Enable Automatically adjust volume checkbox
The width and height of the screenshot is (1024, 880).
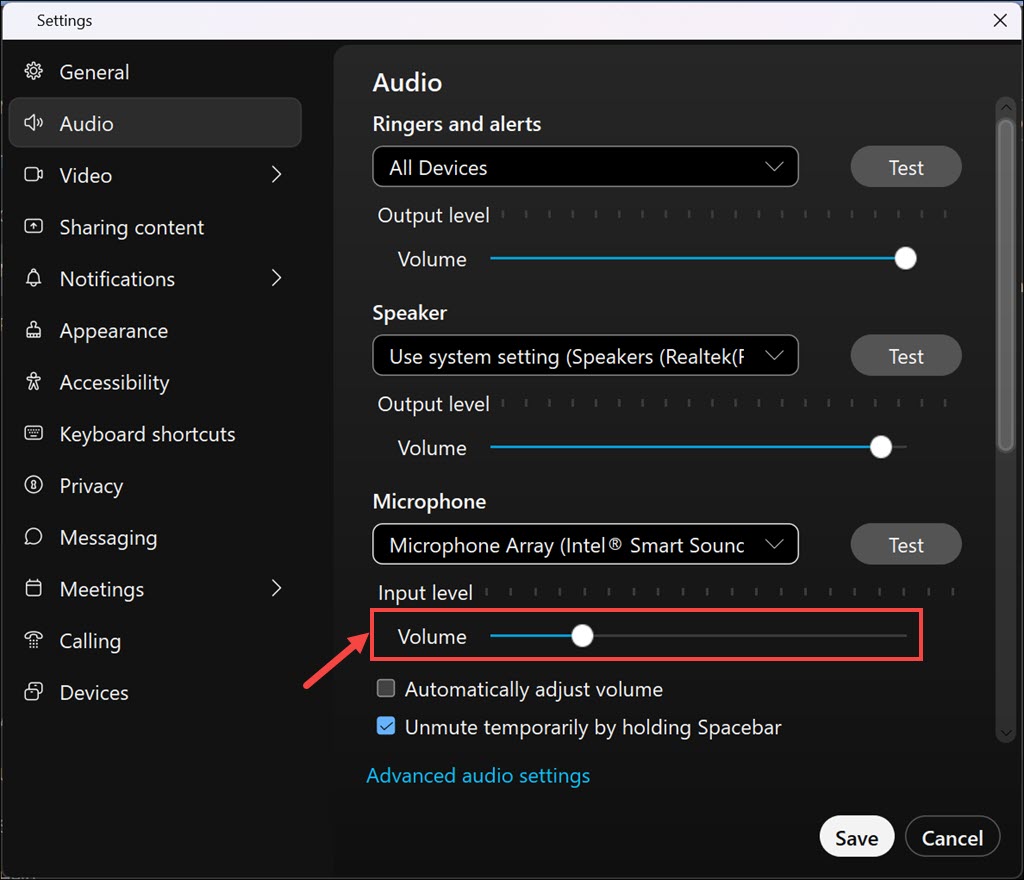386,689
